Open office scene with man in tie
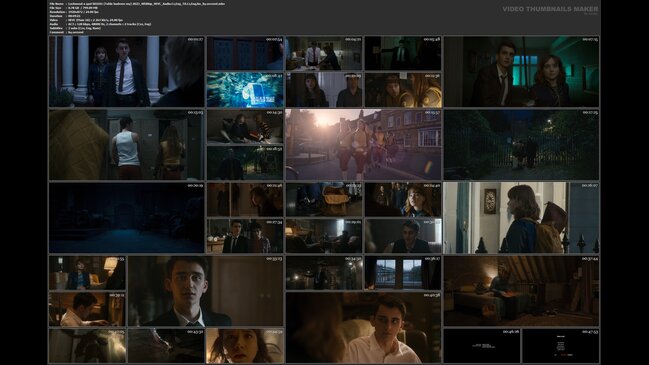The width and height of the screenshot is (649, 365). [x=324, y=53]
